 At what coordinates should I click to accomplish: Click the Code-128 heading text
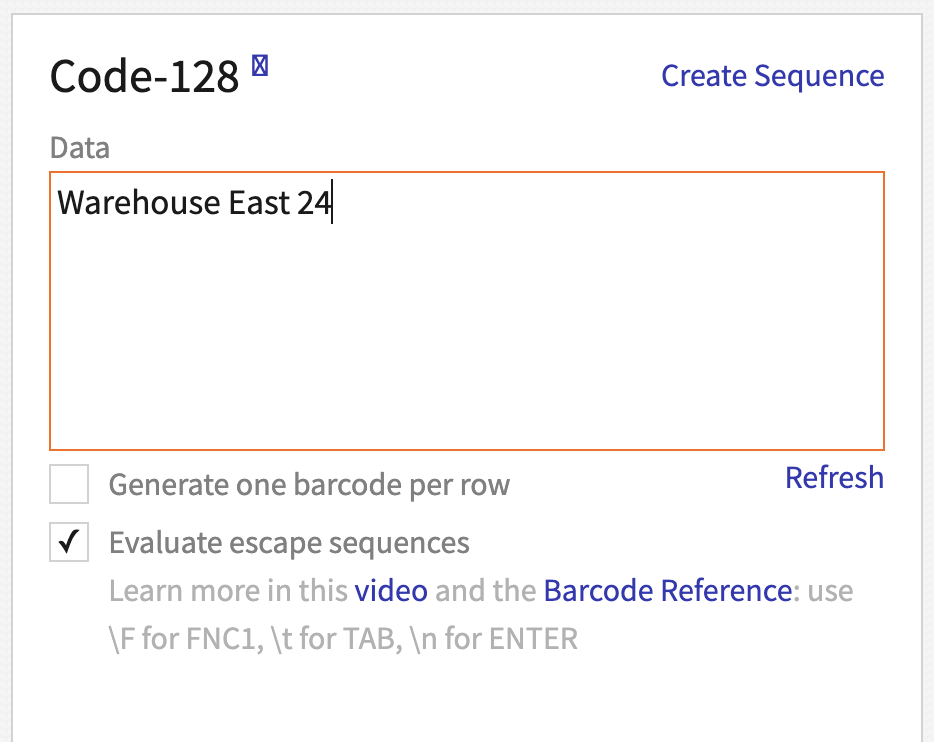coord(145,77)
